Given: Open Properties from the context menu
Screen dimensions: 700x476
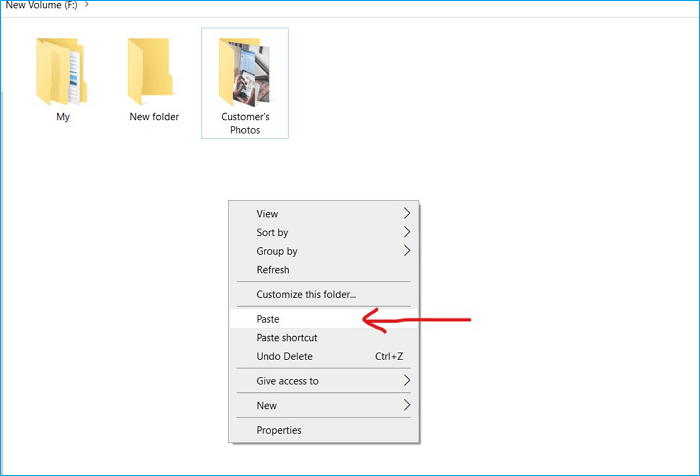Looking at the screenshot, I should (279, 430).
